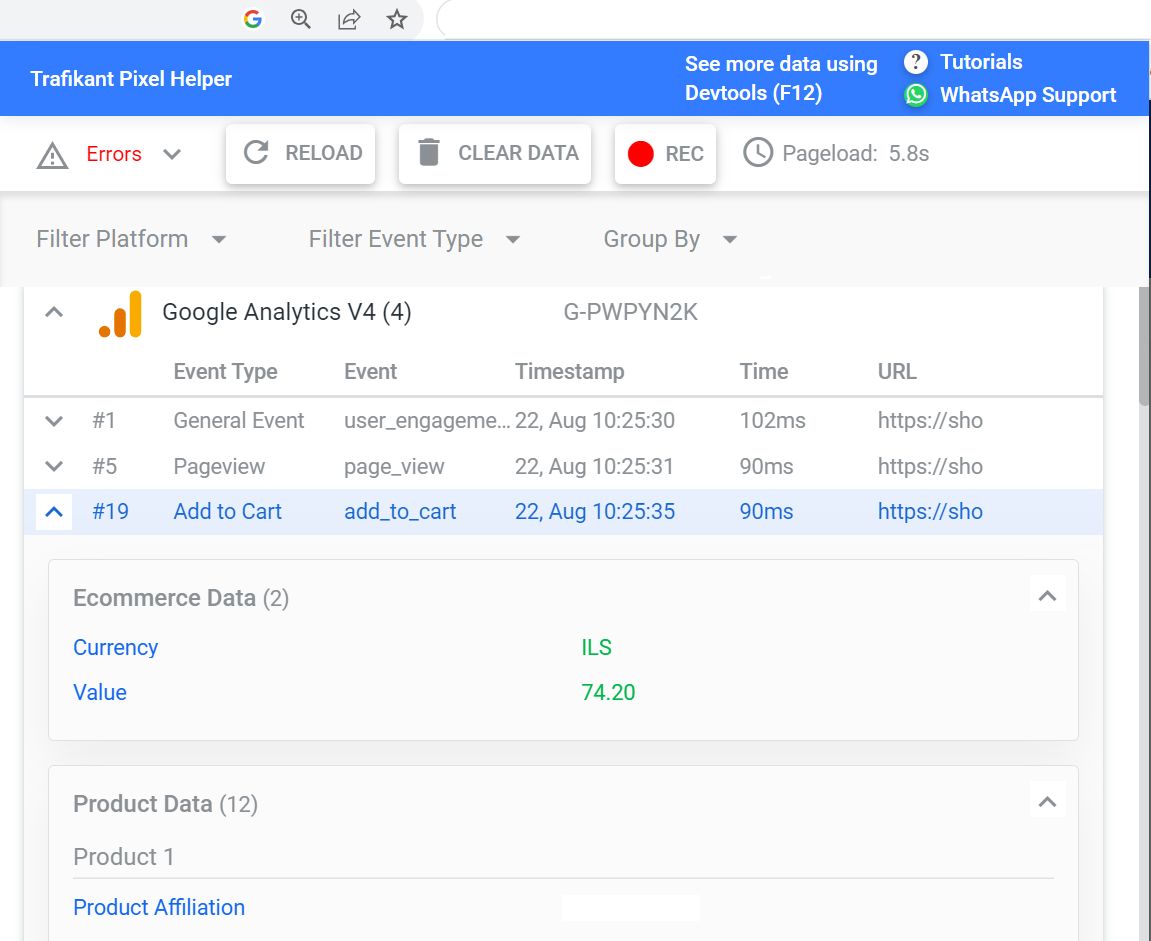Click the Errors warning triangle icon

tap(53, 156)
